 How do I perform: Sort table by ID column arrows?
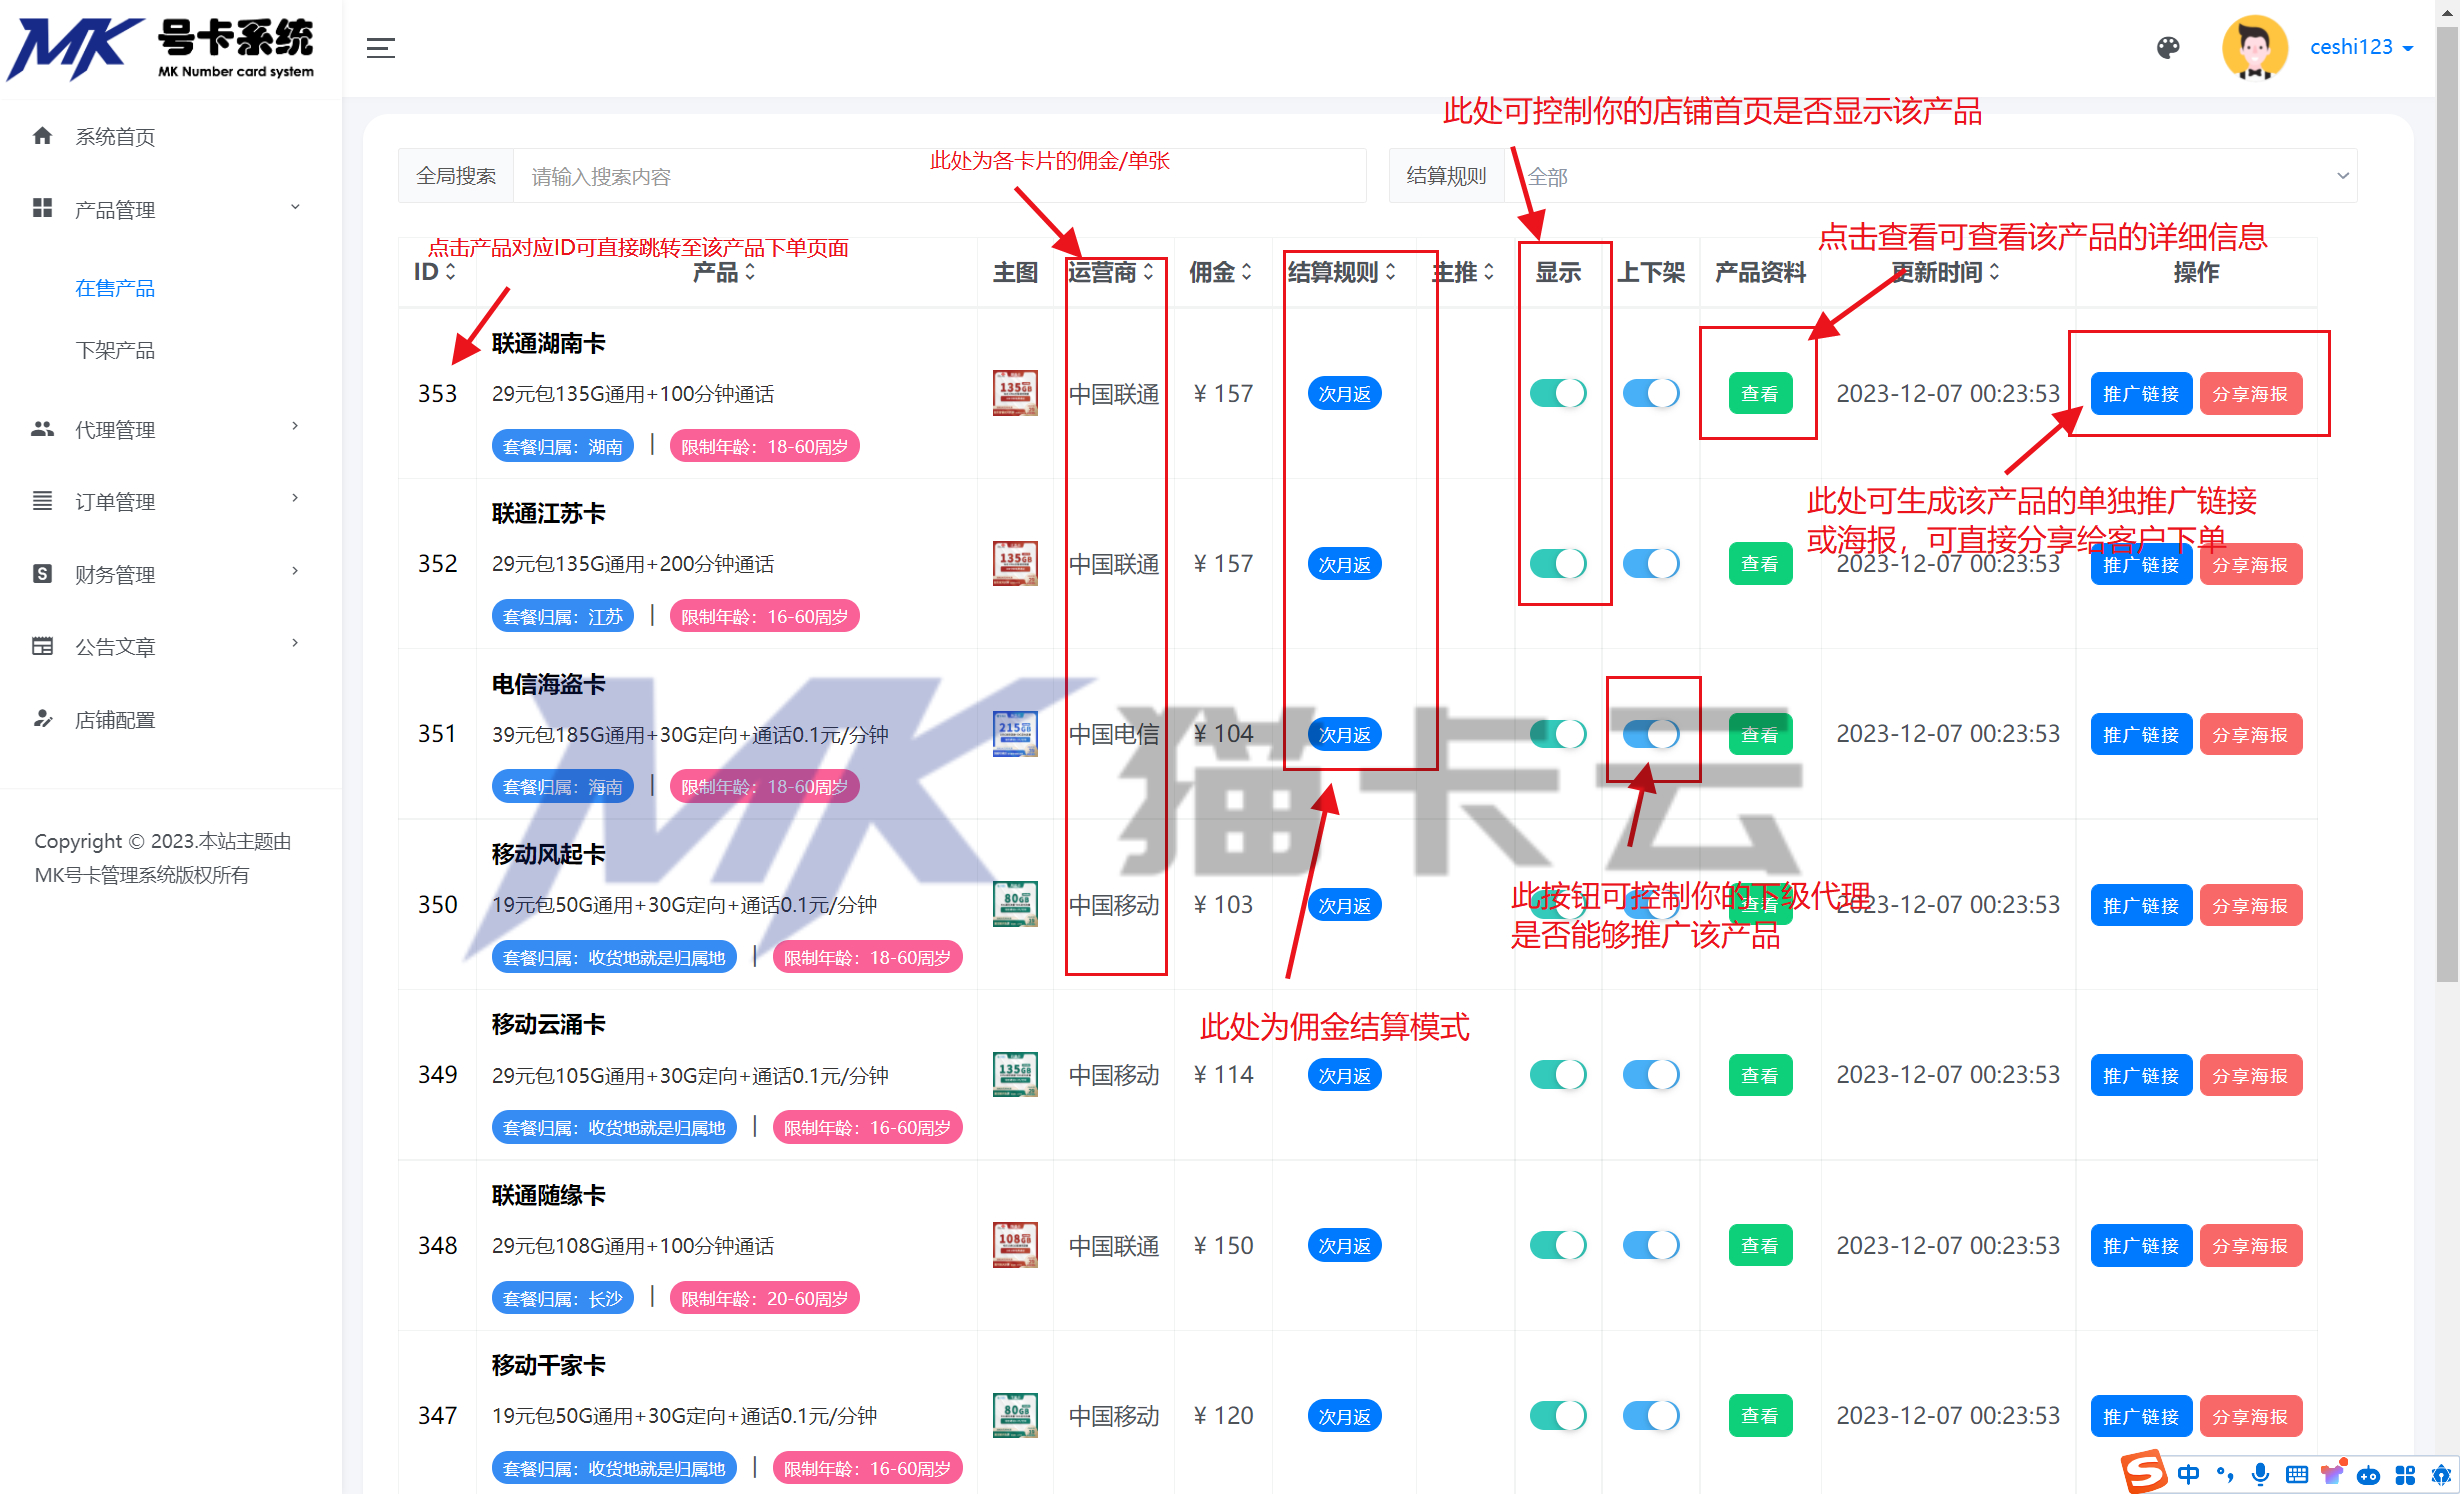tap(451, 272)
